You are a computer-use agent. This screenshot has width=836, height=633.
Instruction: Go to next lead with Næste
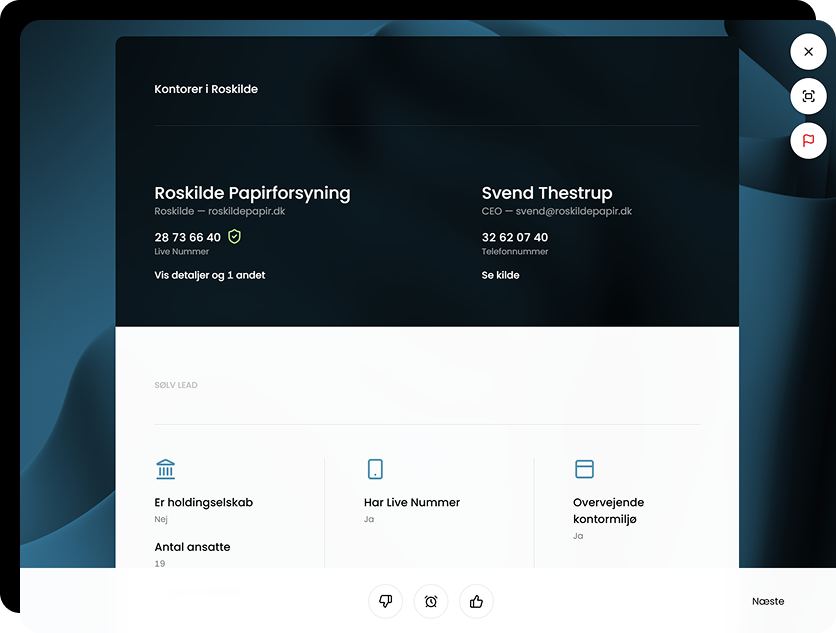click(768, 601)
